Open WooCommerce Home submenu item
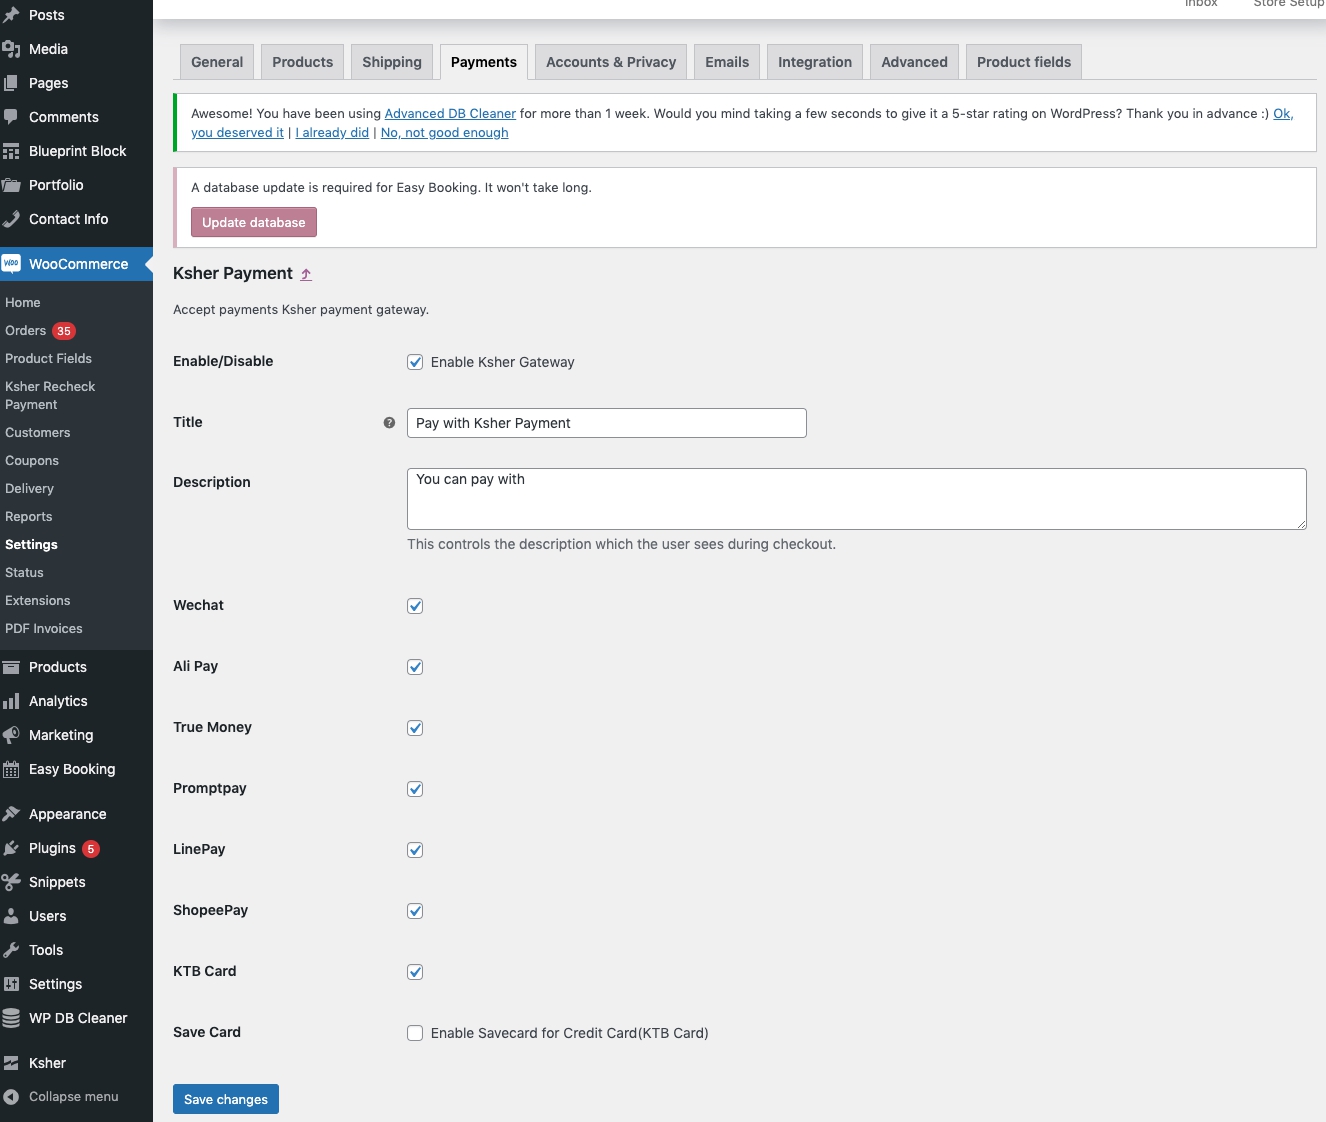Image resolution: width=1326 pixels, height=1122 pixels. click(x=23, y=303)
